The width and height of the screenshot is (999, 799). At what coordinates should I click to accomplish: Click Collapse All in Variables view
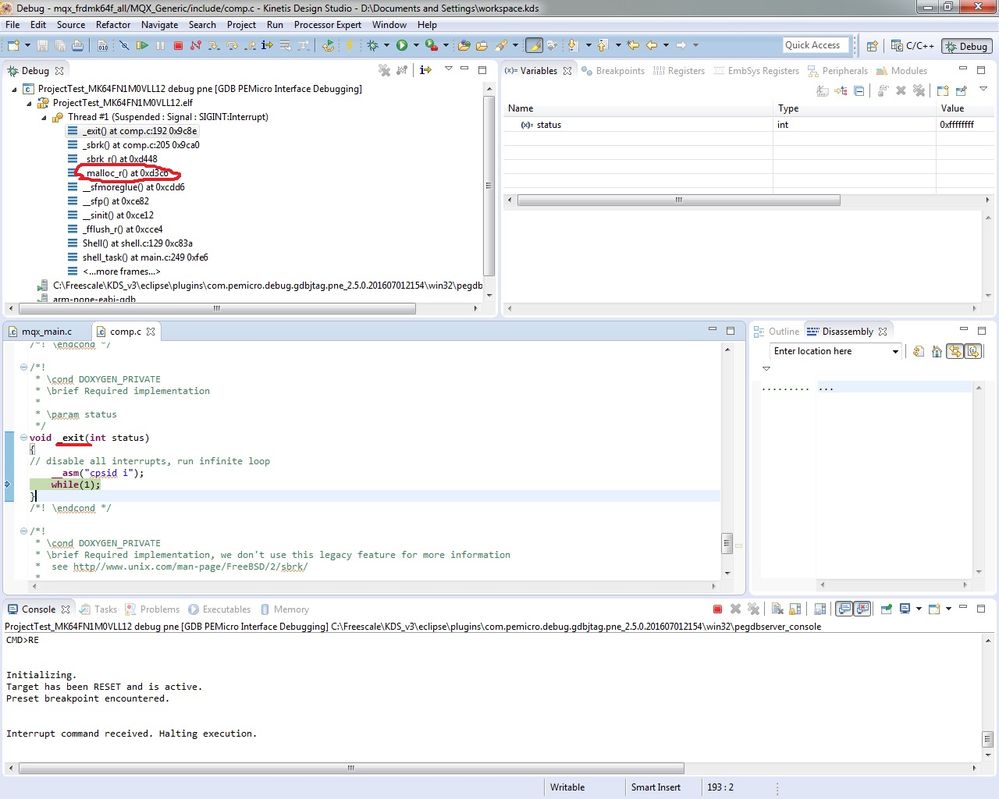[x=859, y=91]
